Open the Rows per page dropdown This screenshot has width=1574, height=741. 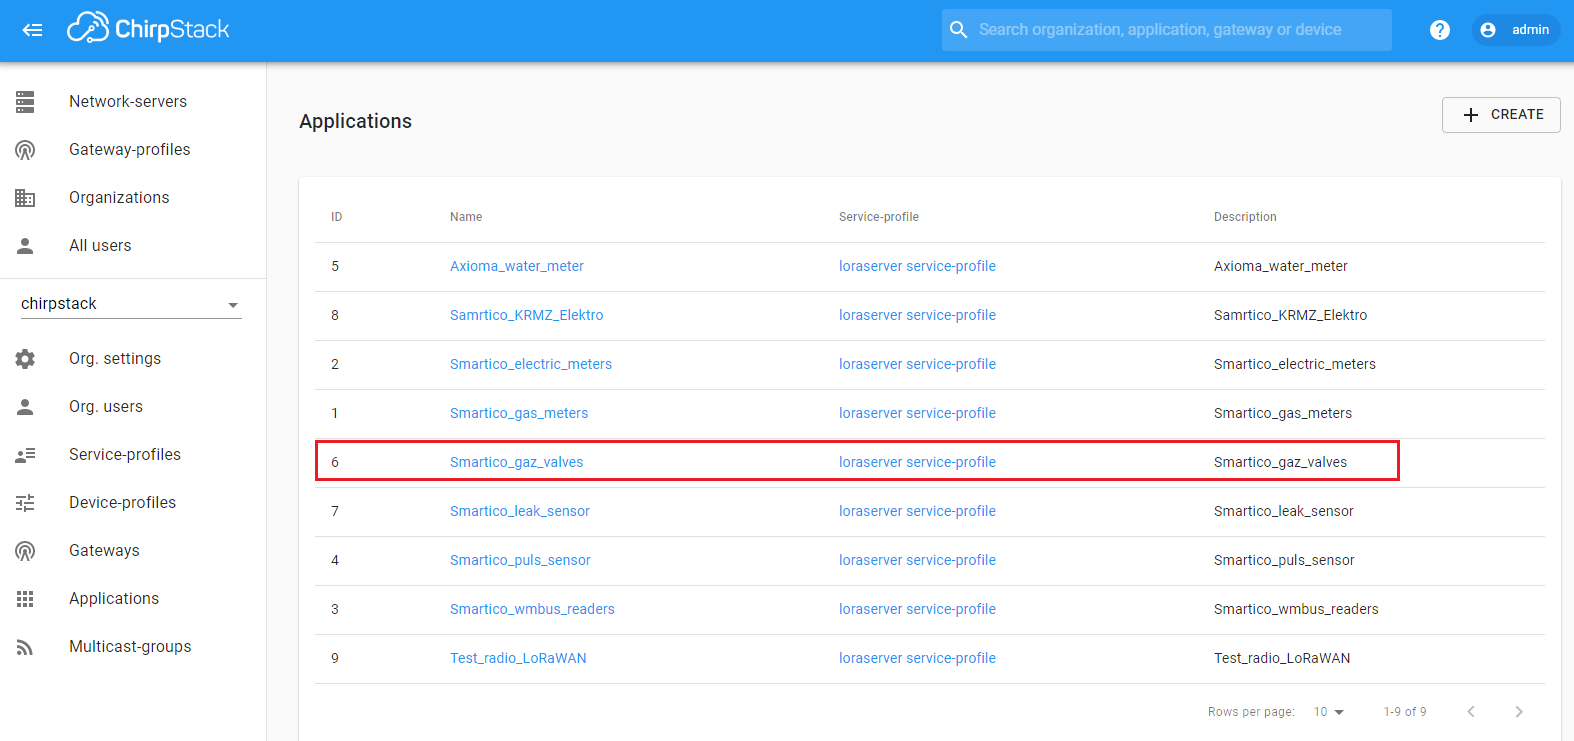click(1328, 712)
